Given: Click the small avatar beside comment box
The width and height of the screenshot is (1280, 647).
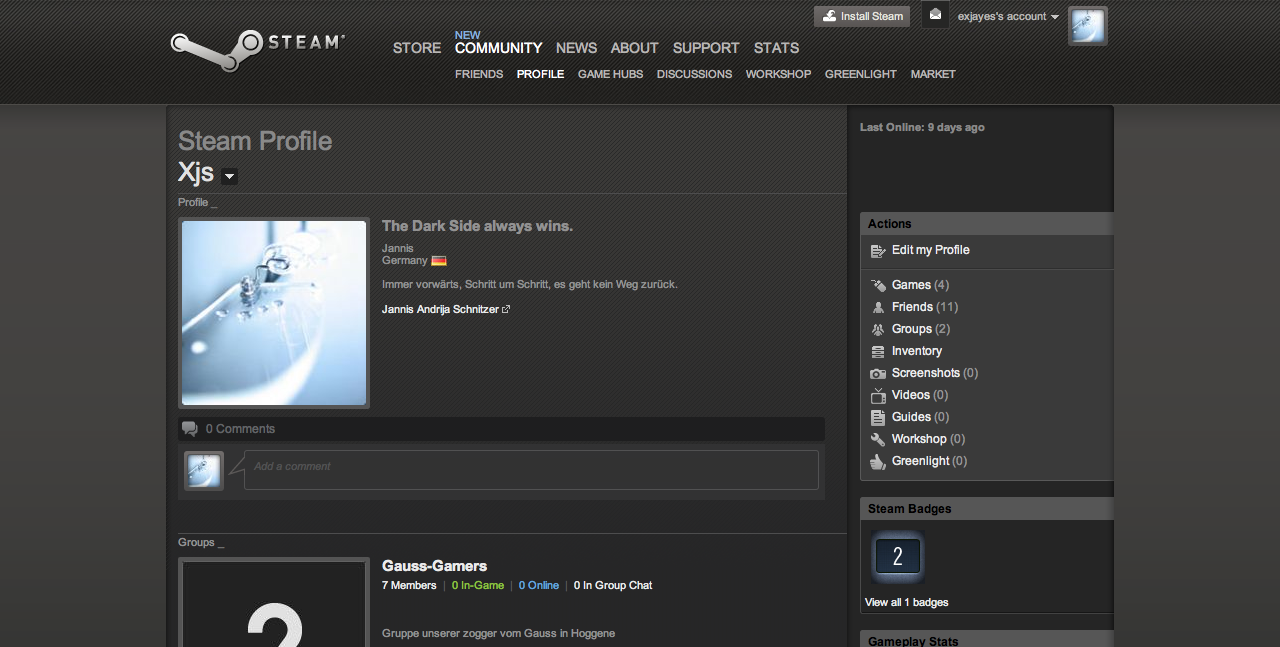Looking at the screenshot, I should [x=204, y=470].
